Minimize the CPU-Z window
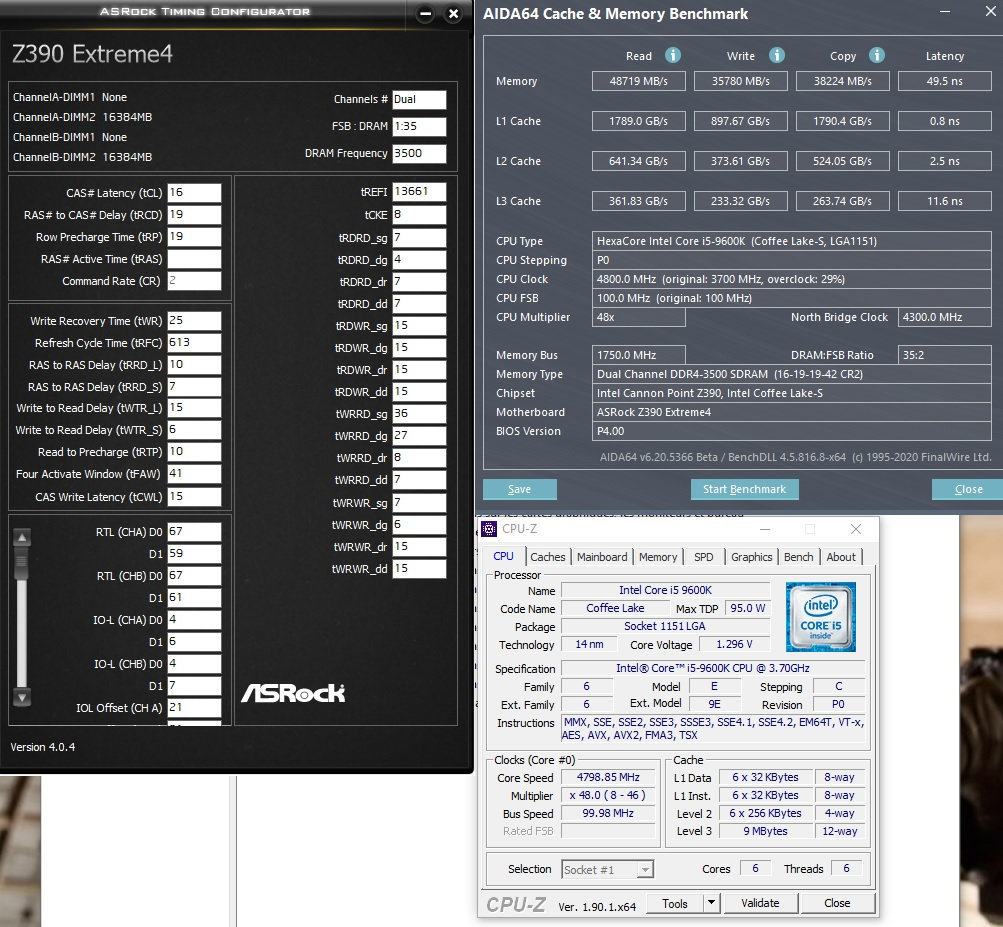Image resolution: width=1003 pixels, height=927 pixels. [x=765, y=529]
